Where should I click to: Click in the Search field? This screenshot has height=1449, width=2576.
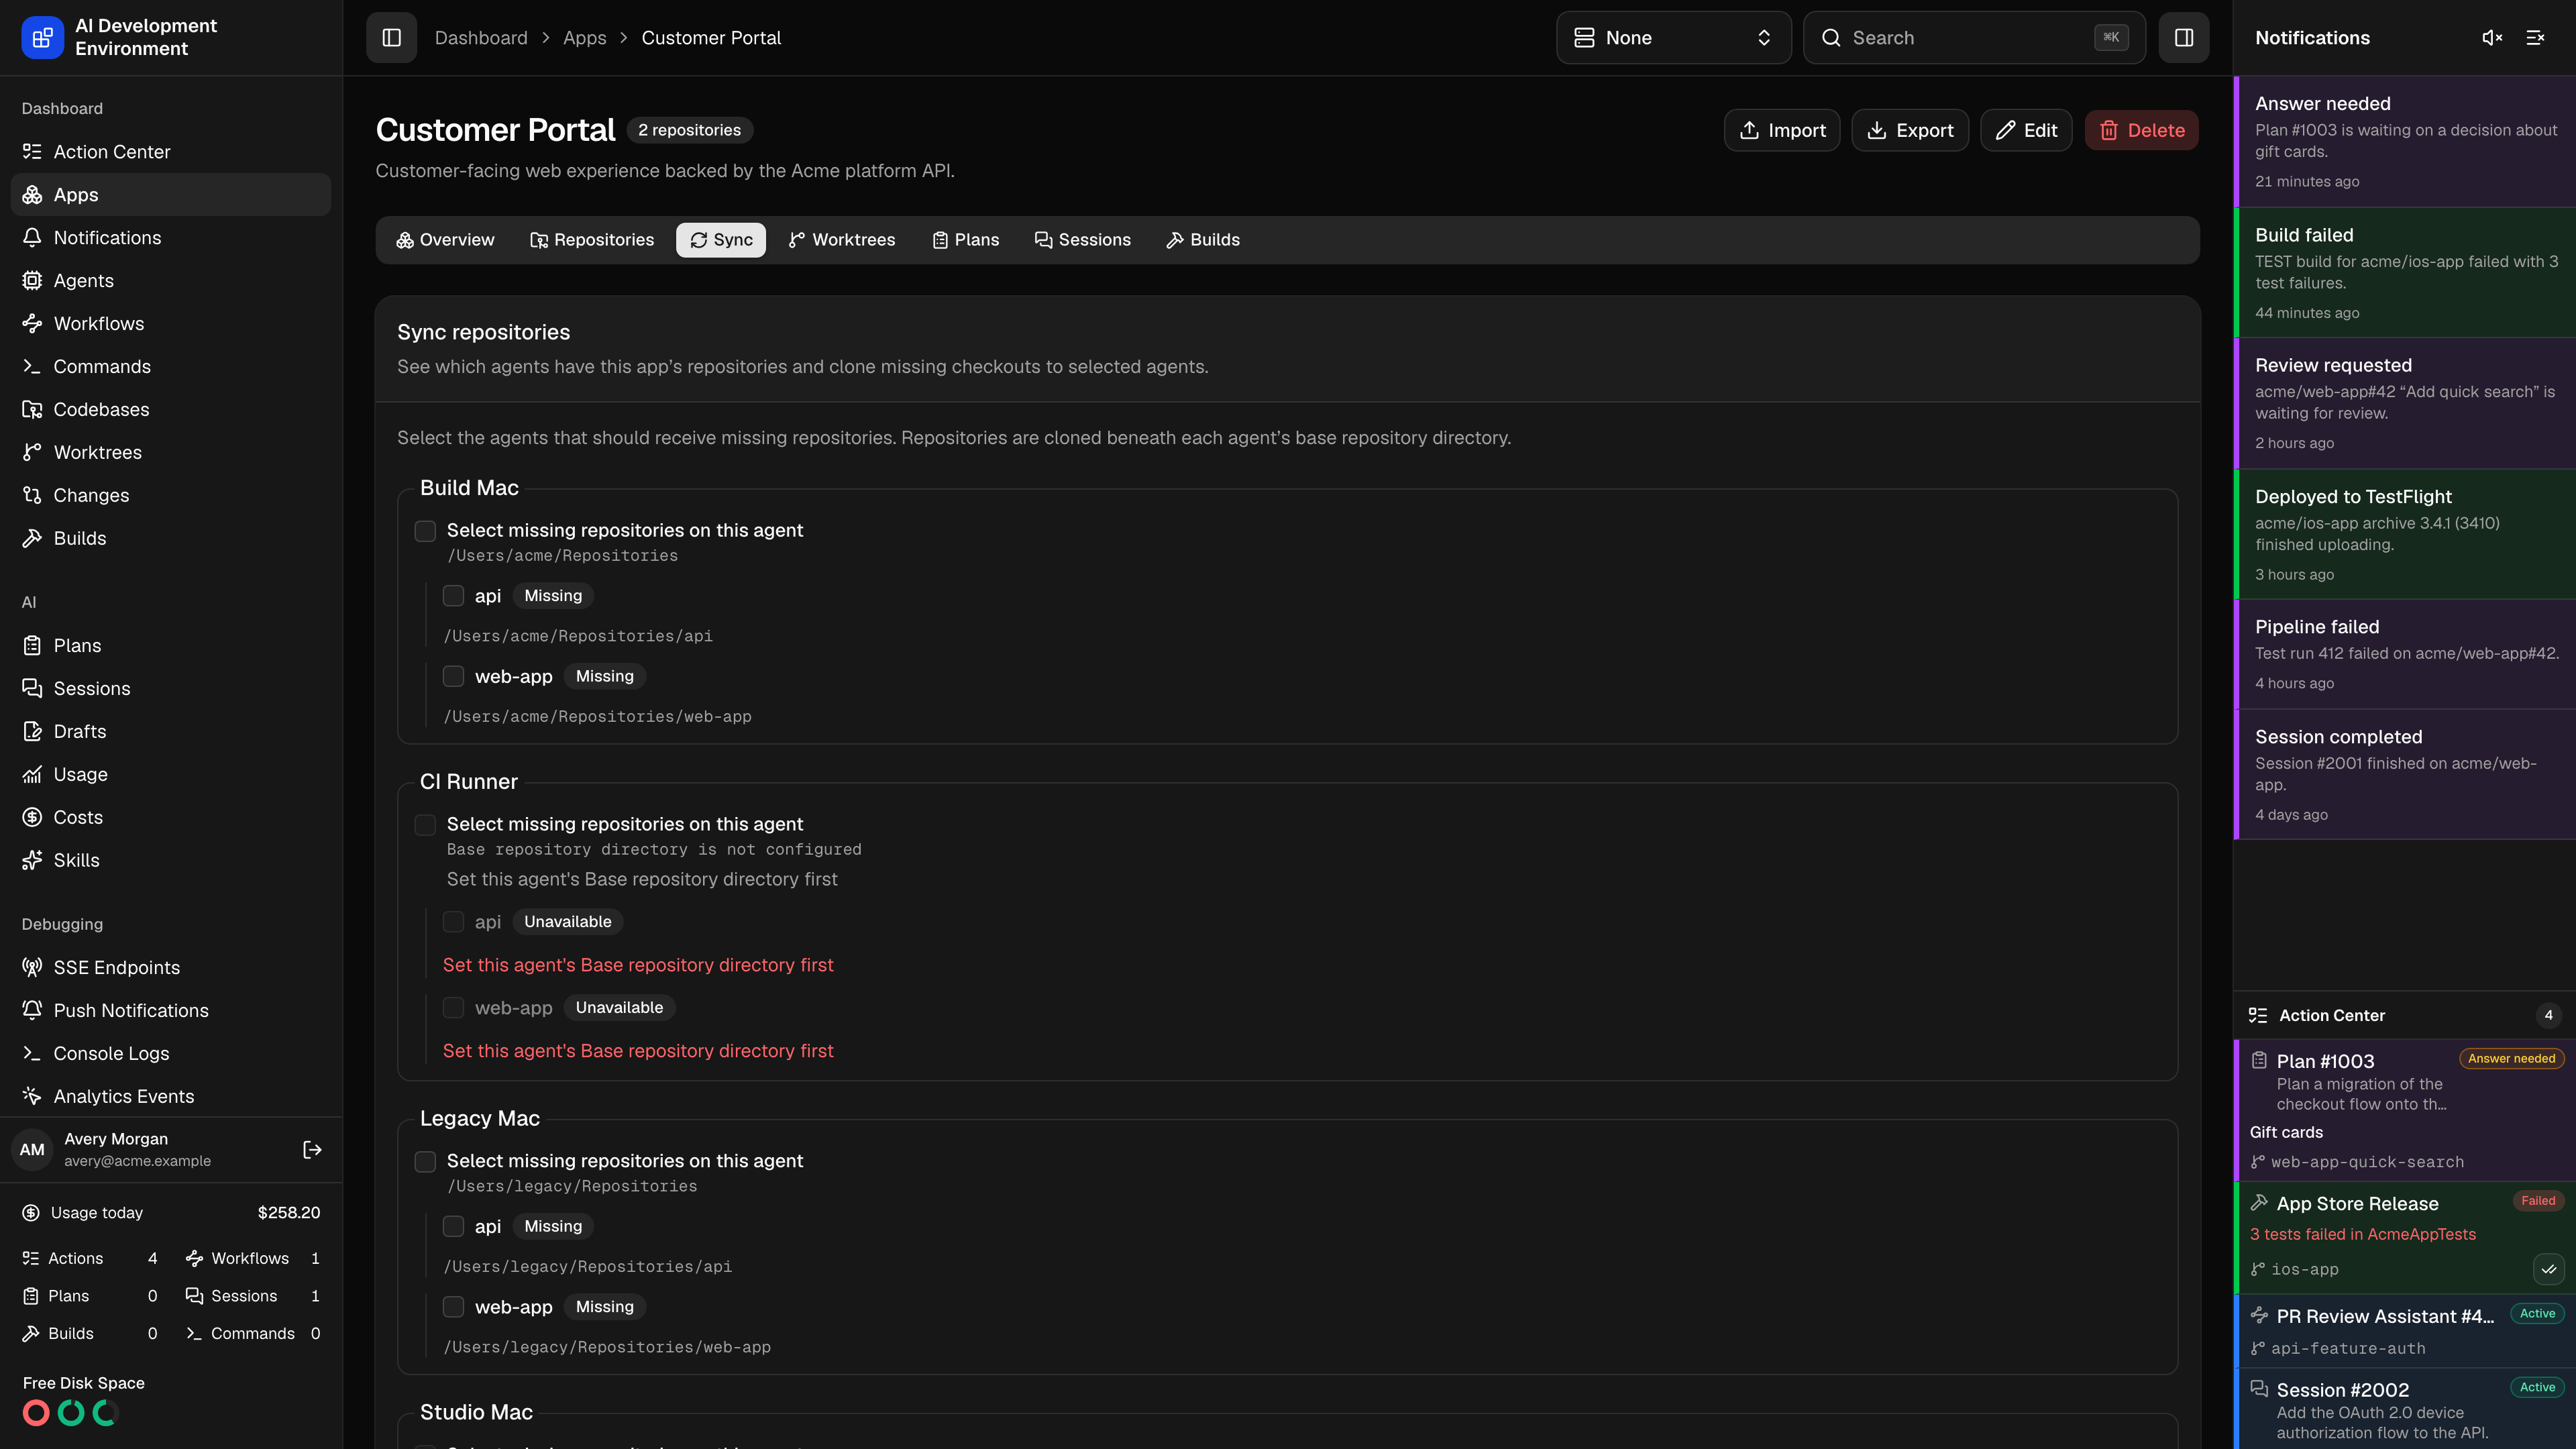1974,38
